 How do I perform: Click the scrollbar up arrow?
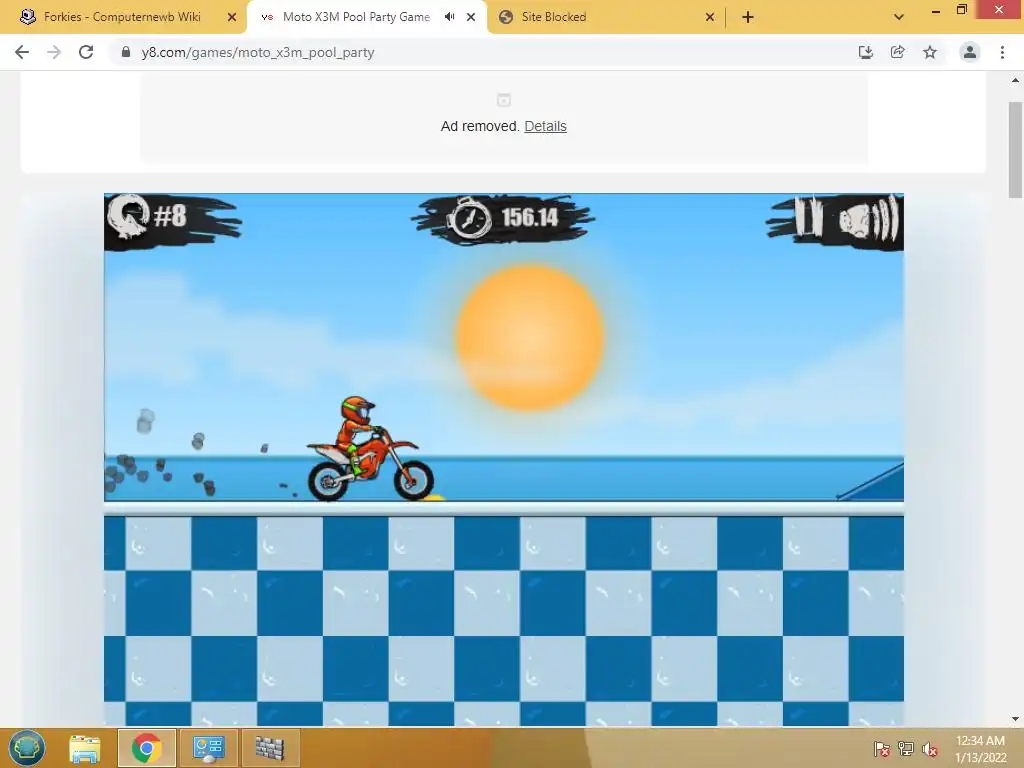click(1015, 80)
